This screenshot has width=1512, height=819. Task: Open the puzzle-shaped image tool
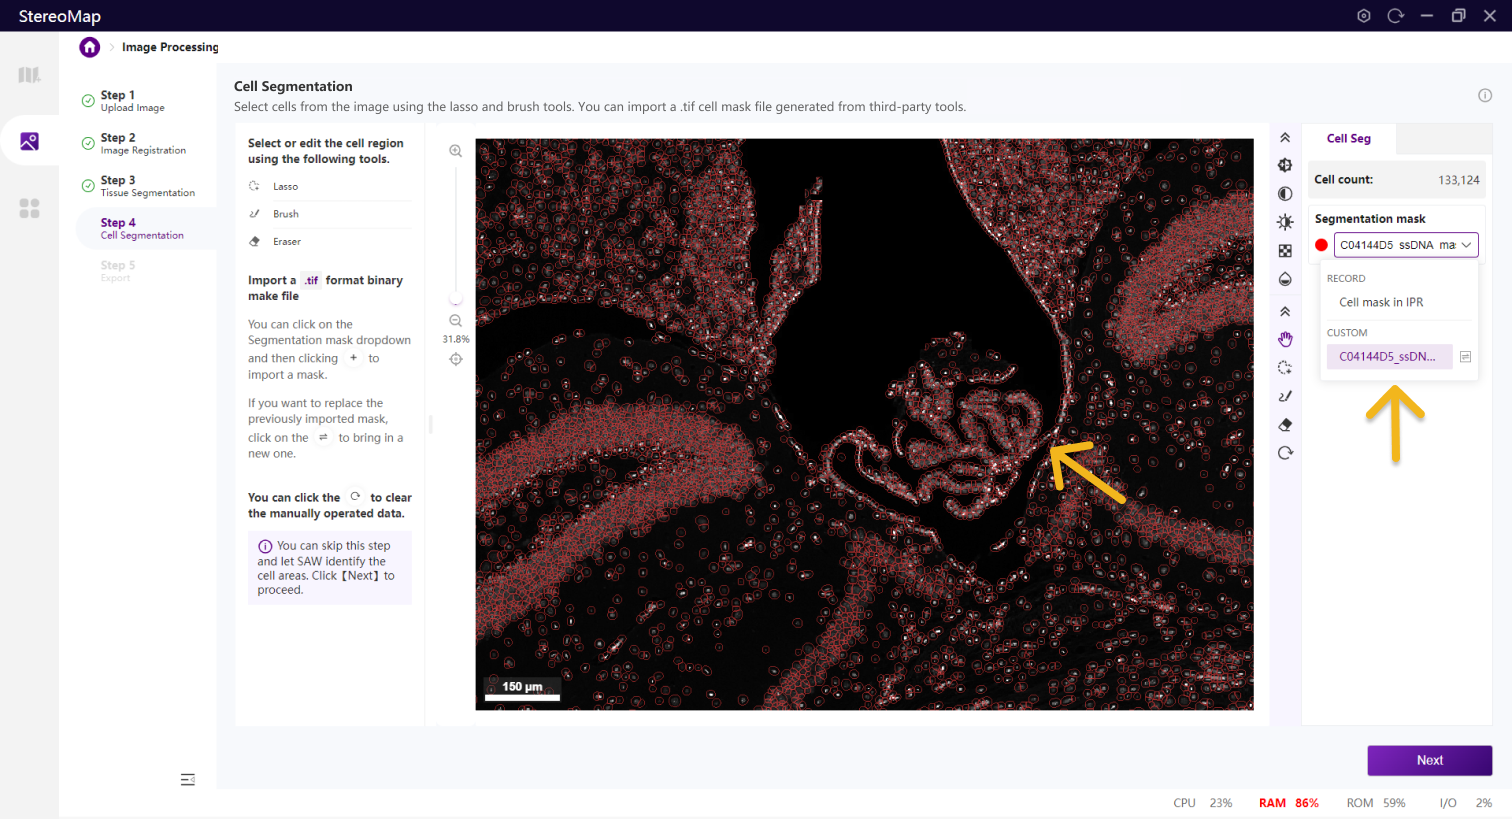(1285, 165)
